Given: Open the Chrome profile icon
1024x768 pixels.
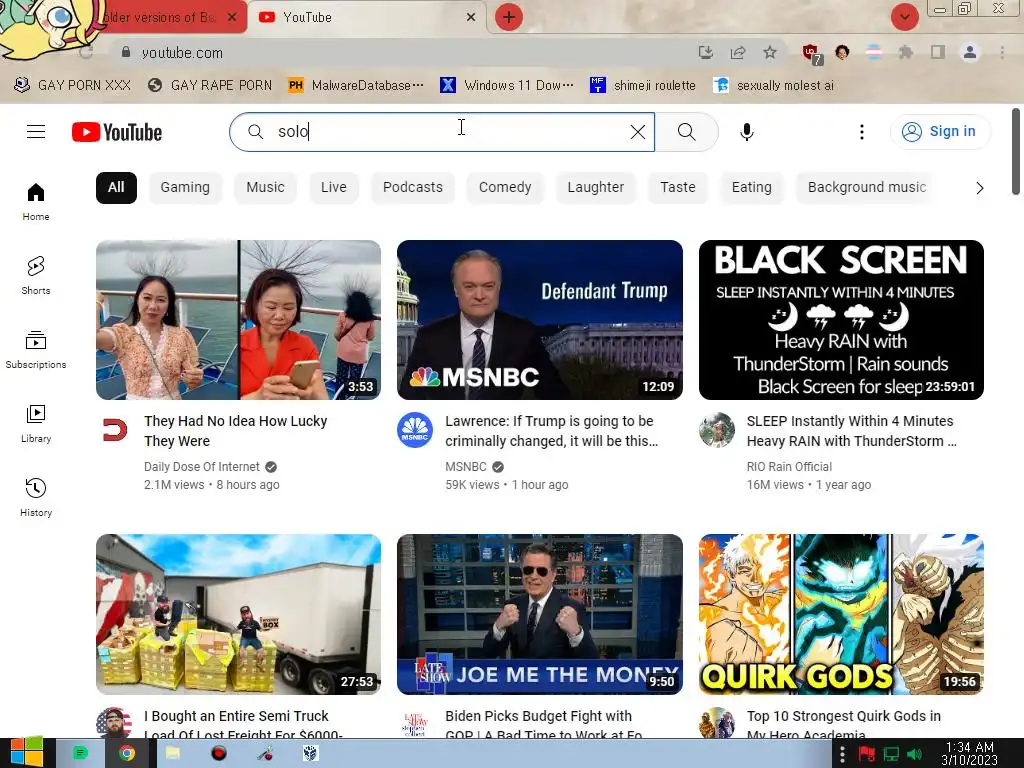Looking at the screenshot, I should 970,52.
